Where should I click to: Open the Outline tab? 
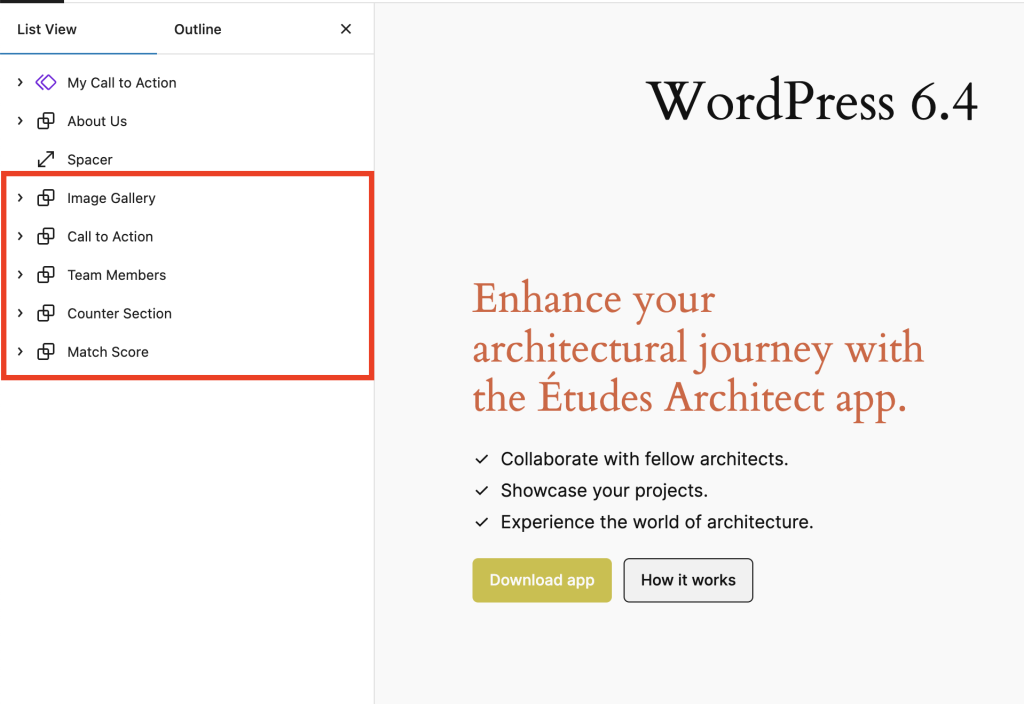point(198,29)
